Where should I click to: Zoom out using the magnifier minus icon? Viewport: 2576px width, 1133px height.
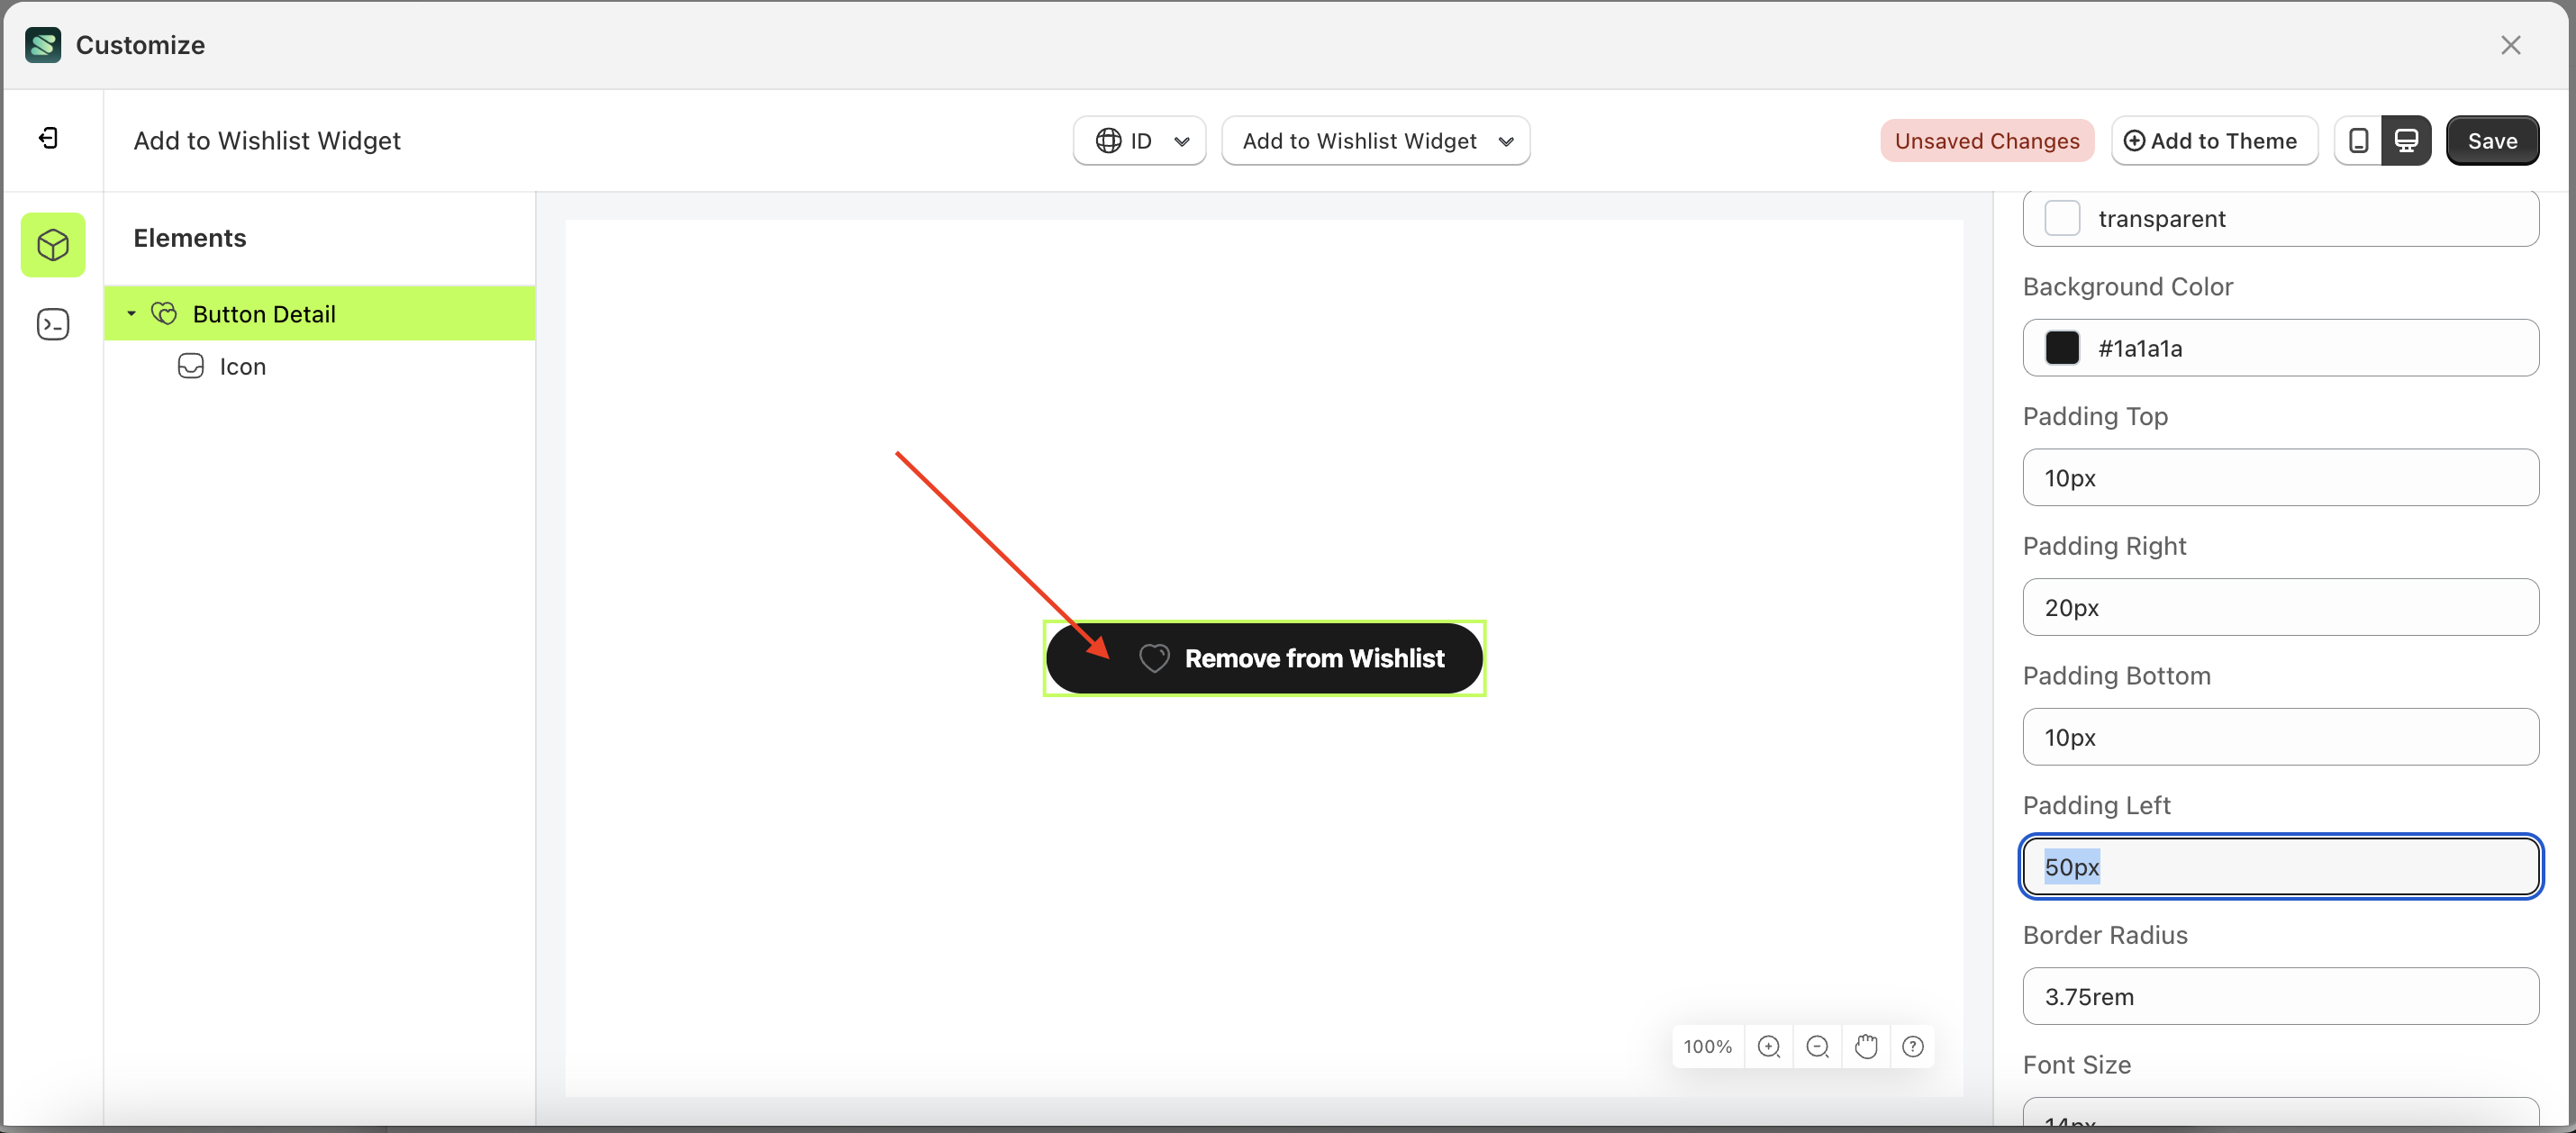[1817, 1046]
